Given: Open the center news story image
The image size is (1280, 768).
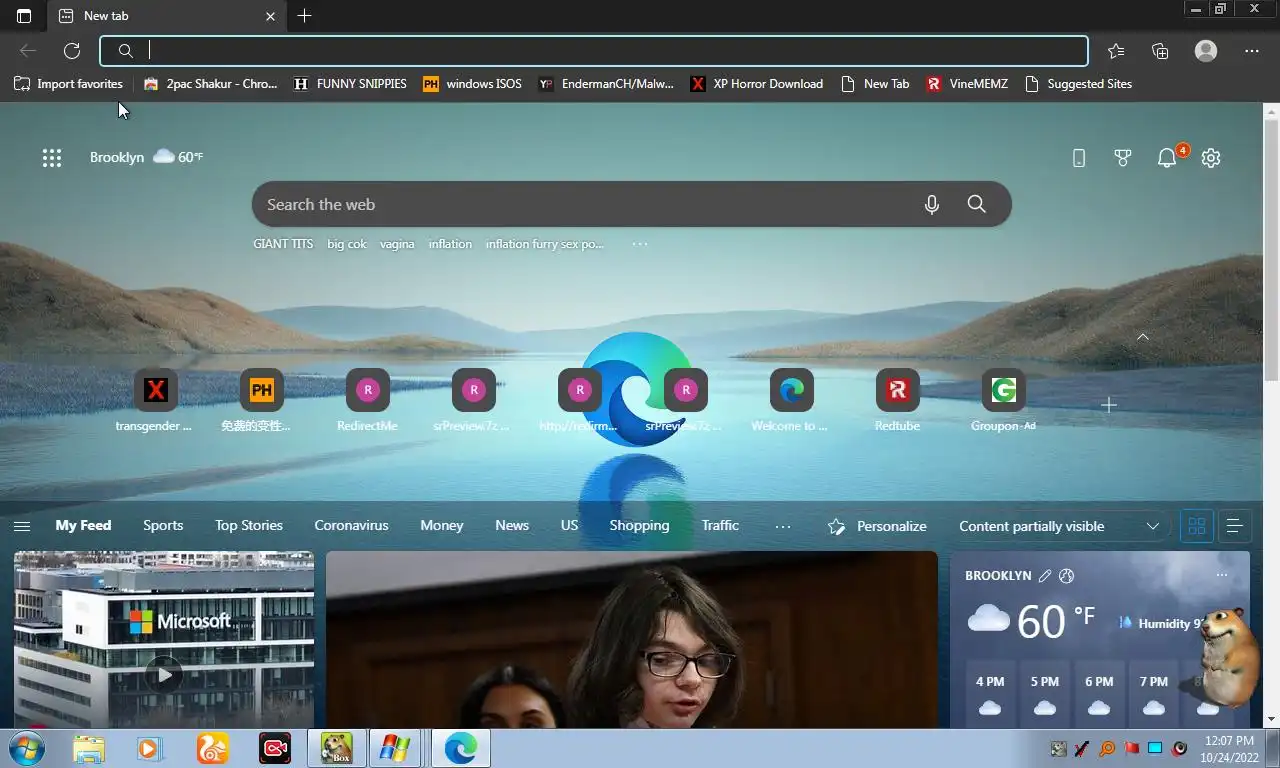Looking at the screenshot, I should 632,640.
